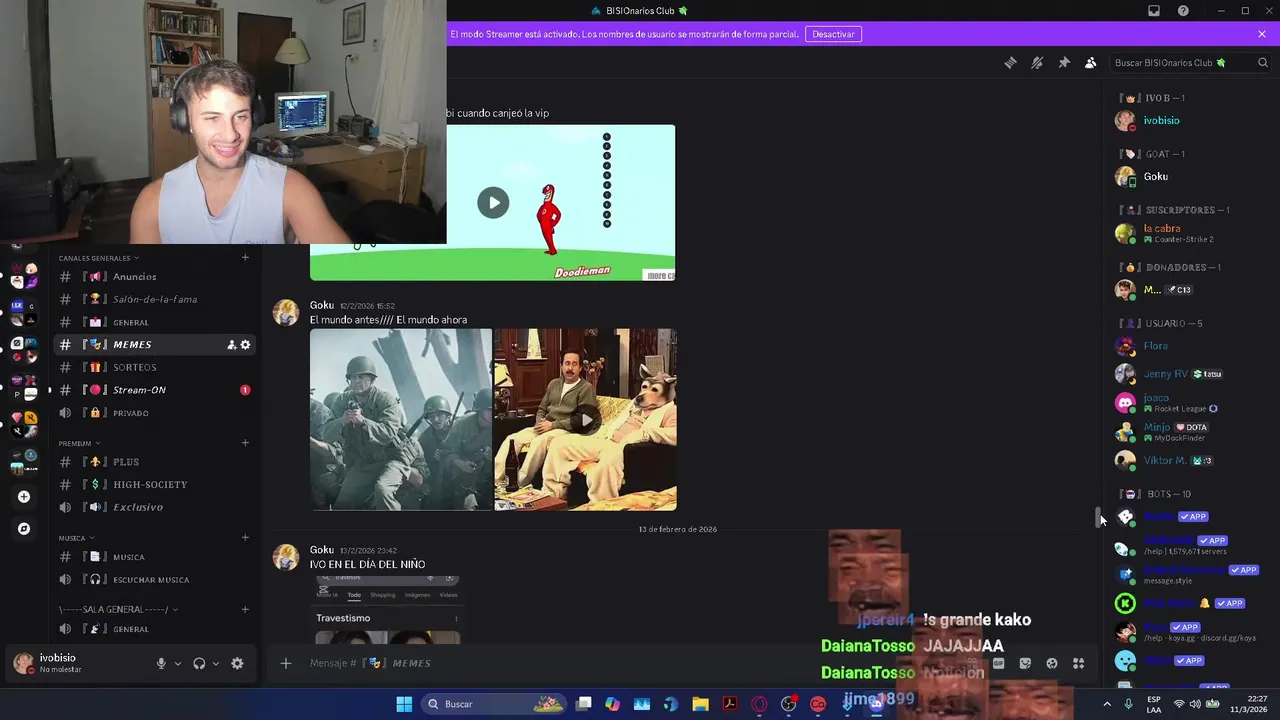Create channel in CANALES GENERALES with plus
The image size is (1280, 720).
click(245, 258)
